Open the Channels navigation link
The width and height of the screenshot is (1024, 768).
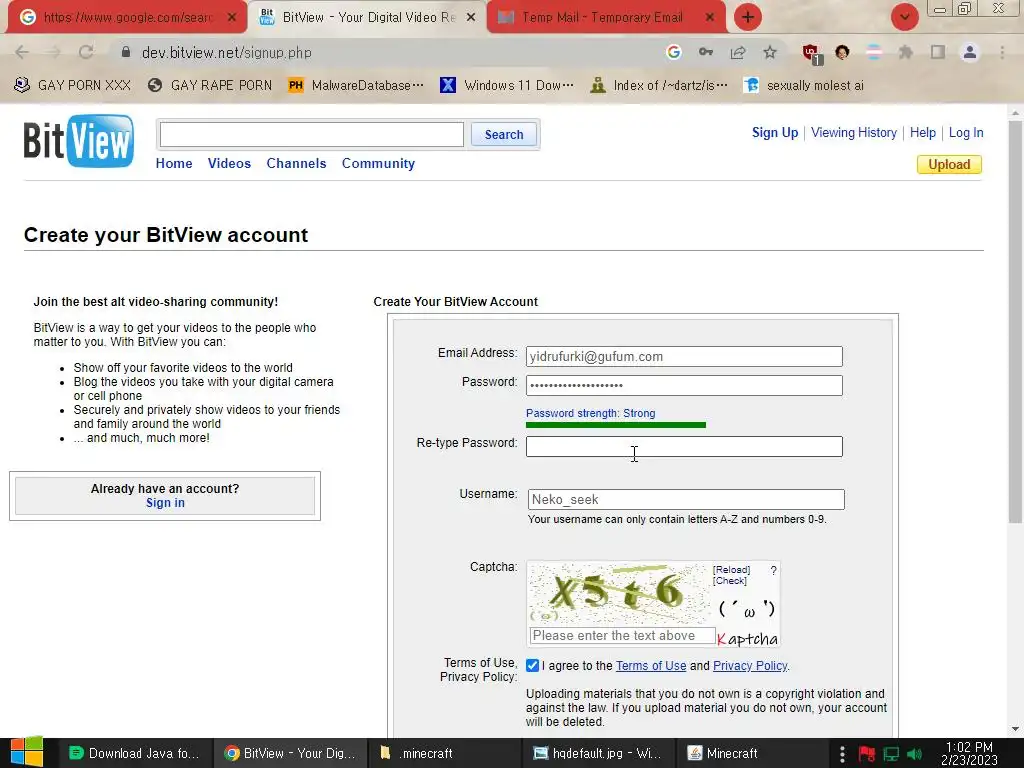click(296, 163)
